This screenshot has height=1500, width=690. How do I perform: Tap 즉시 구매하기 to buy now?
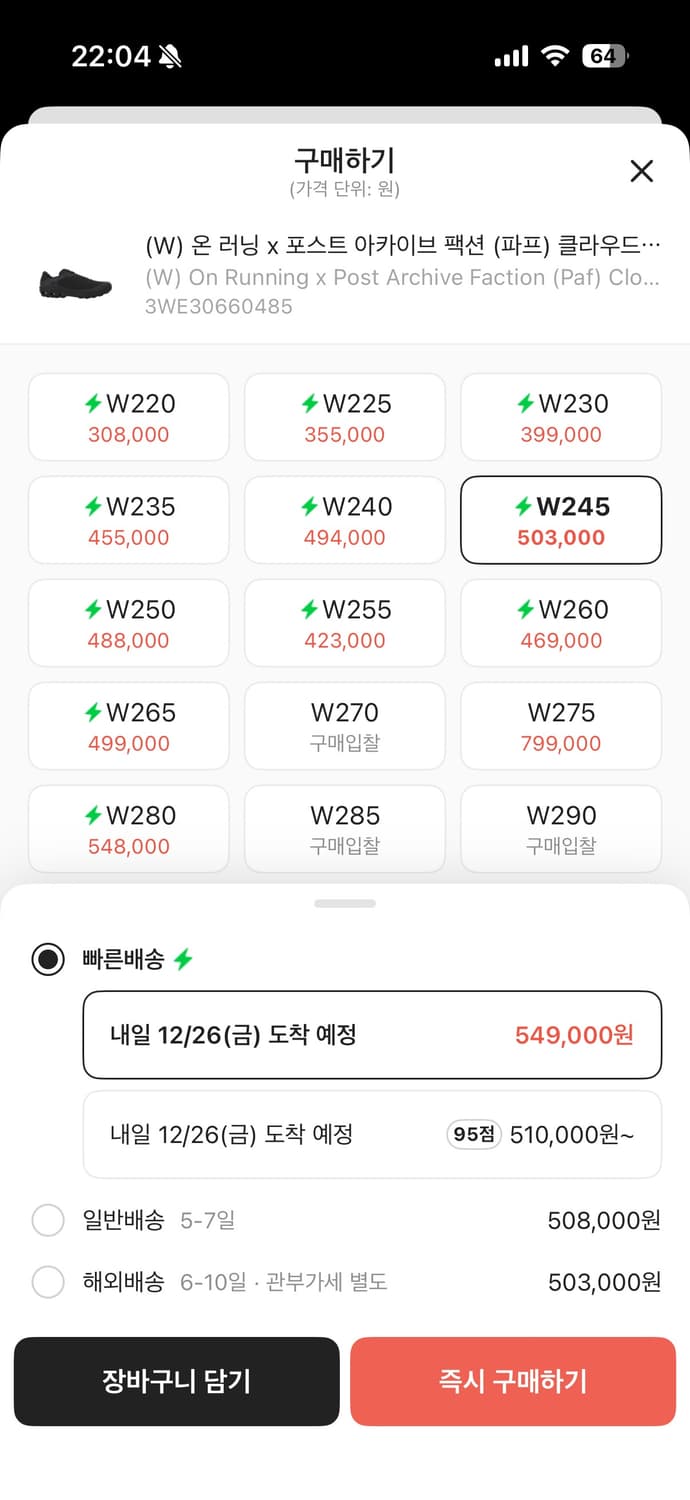point(513,1381)
